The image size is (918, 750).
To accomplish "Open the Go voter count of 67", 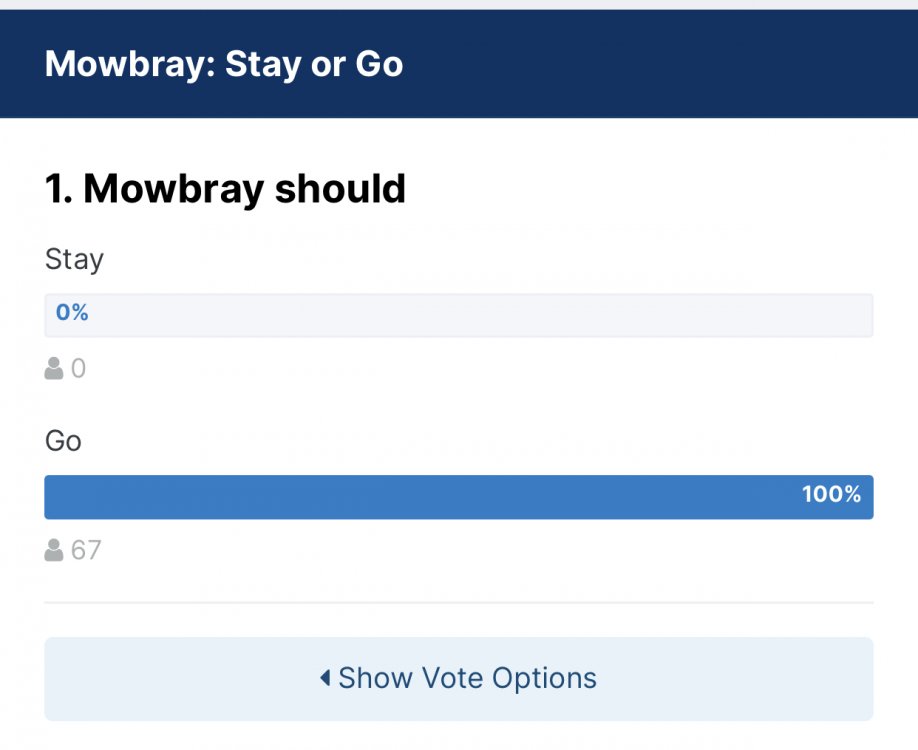I will [86, 550].
